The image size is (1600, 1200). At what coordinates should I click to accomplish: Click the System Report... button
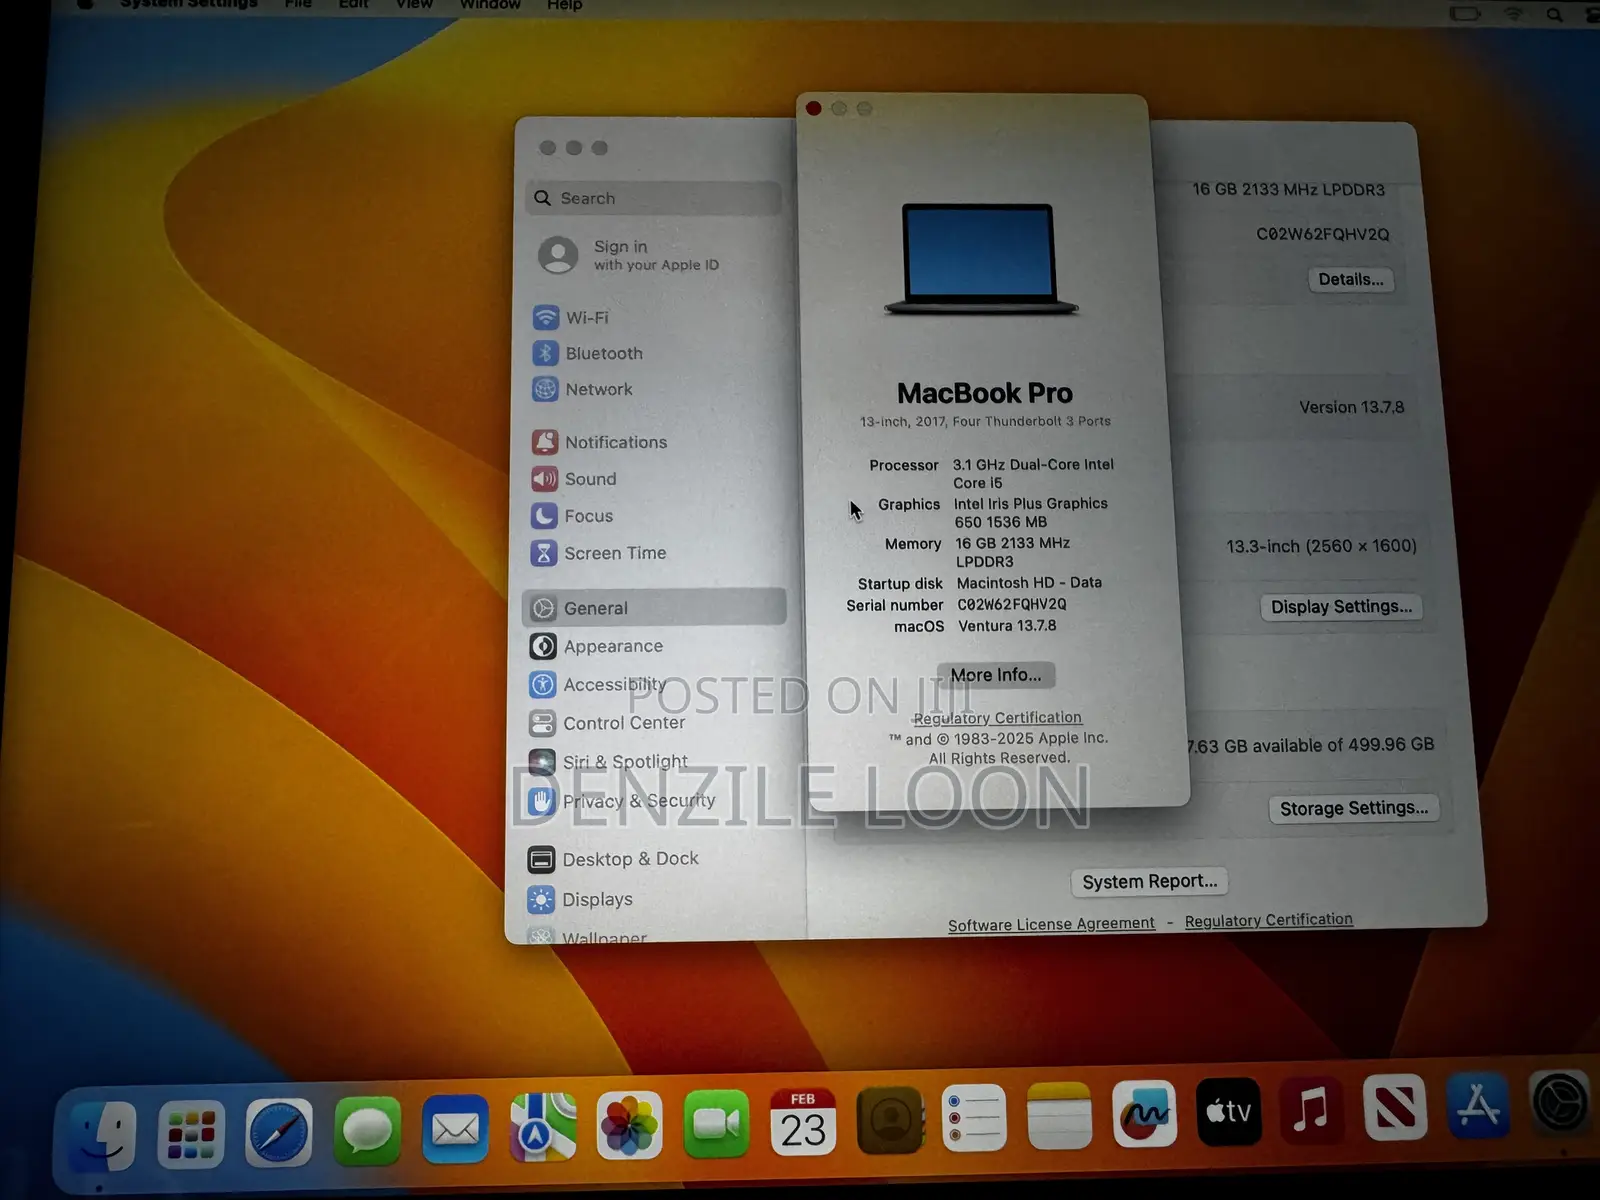1150,882
